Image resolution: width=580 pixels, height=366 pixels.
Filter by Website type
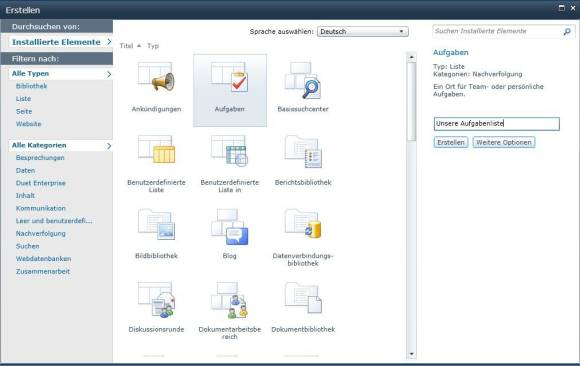[x=28, y=124]
